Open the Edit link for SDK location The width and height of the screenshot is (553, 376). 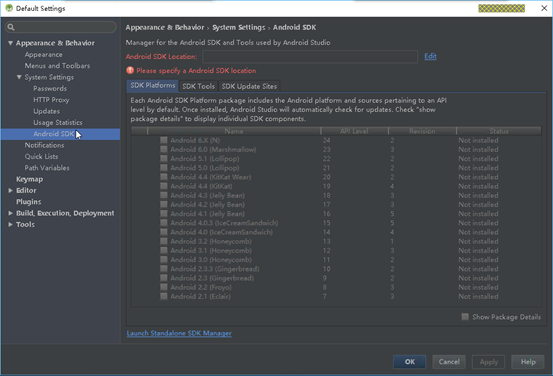tap(430, 56)
